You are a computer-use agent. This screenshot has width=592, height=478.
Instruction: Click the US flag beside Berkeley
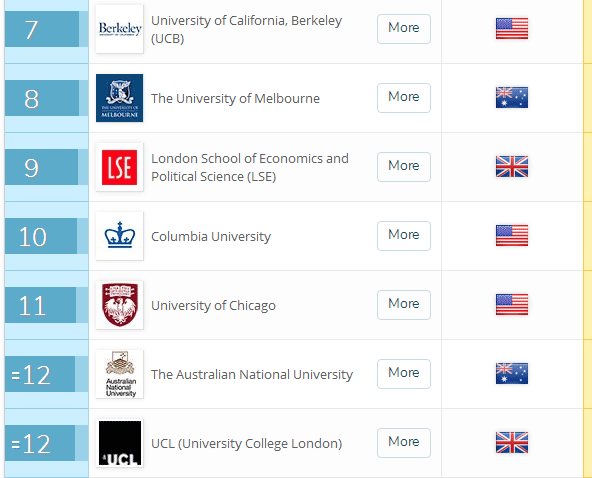(x=512, y=29)
